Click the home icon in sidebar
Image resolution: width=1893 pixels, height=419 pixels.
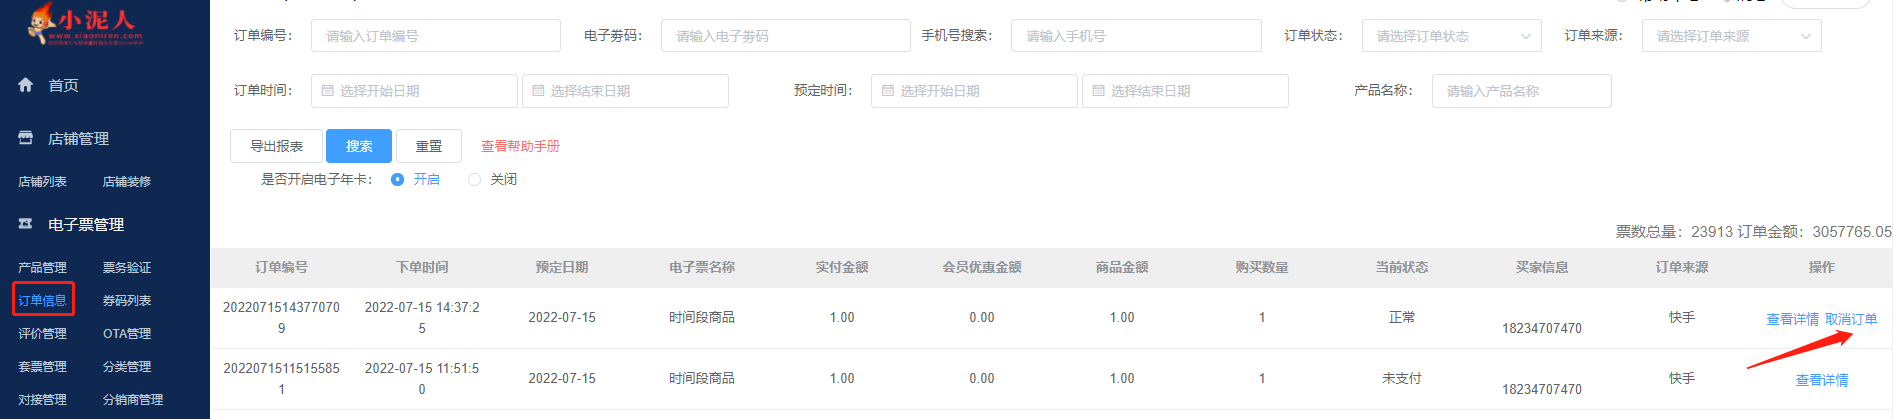26,85
